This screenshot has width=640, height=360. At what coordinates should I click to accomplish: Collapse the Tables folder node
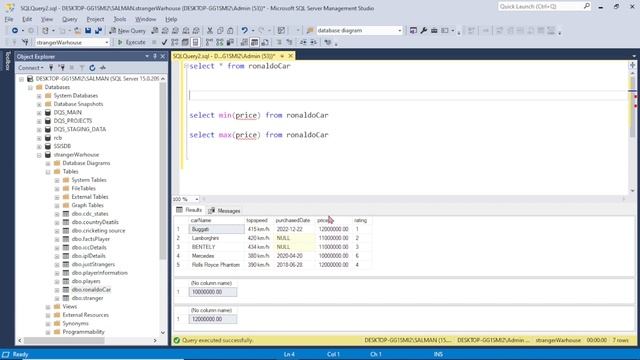point(48,172)
